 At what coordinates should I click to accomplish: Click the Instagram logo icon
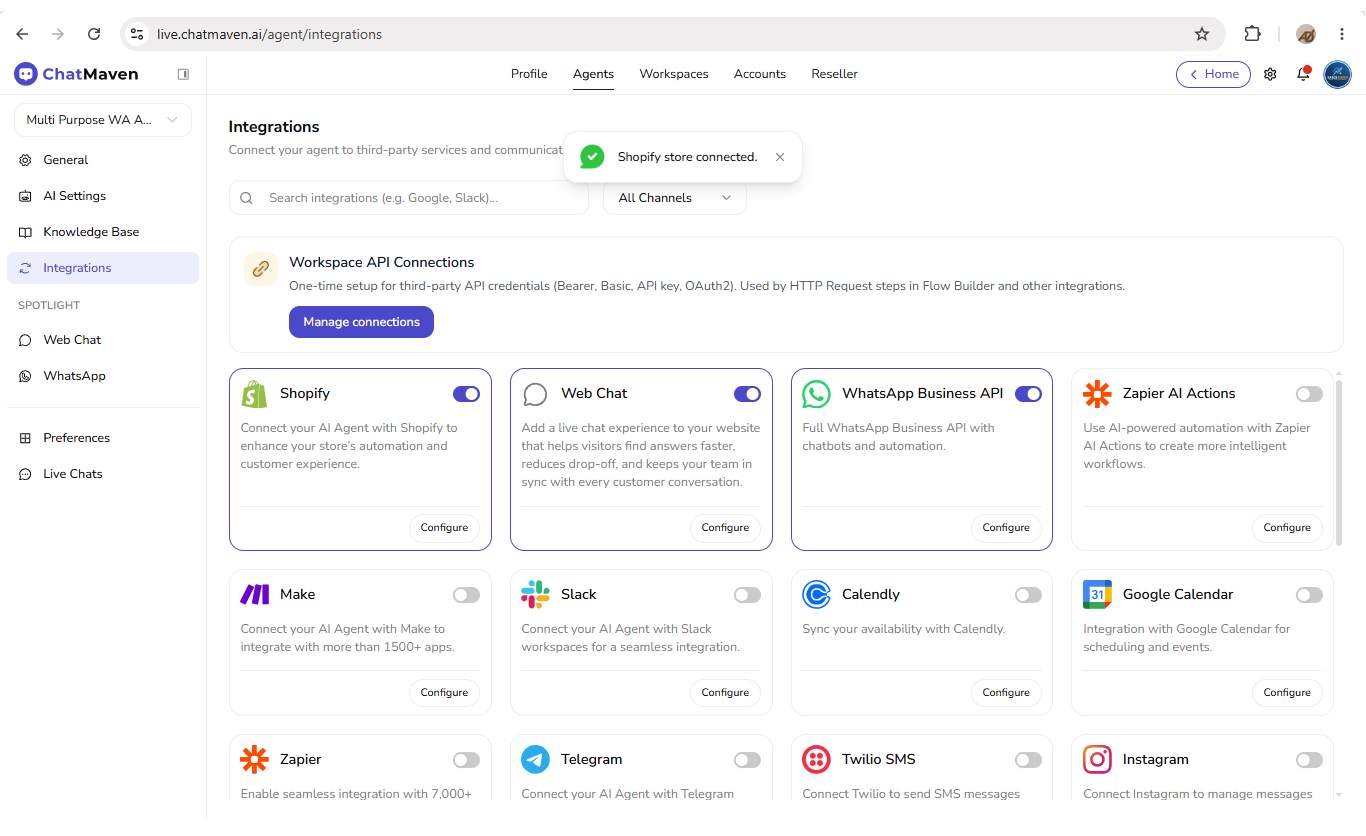tap(1097, 760)
